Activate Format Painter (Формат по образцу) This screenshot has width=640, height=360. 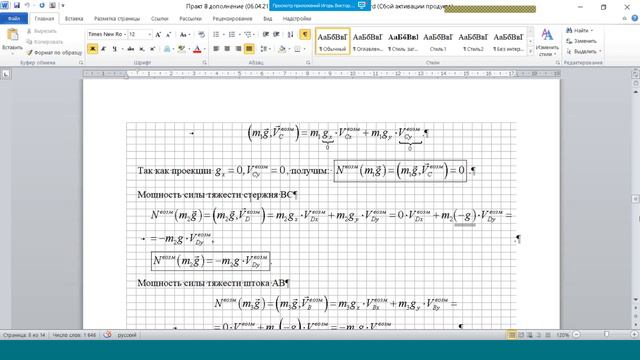coord(54,52)
